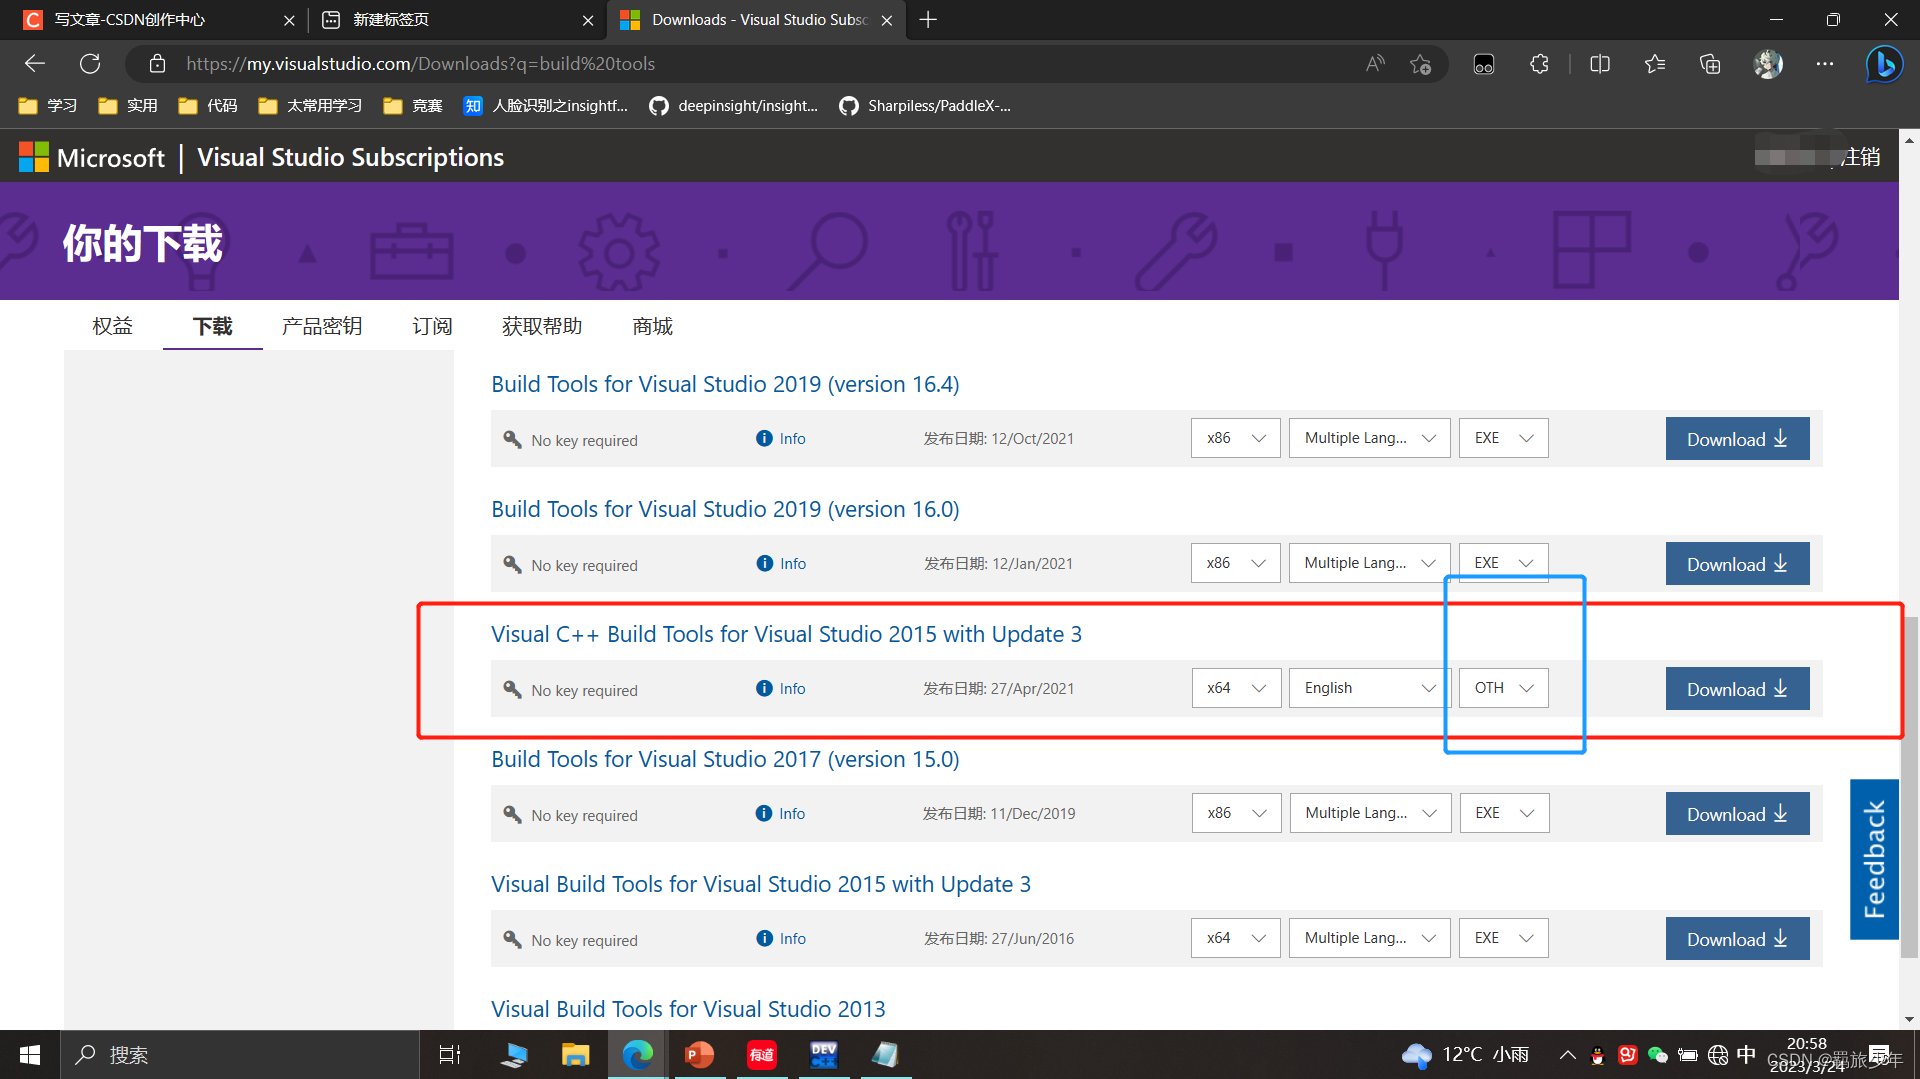Reload the current page
Image resolution: width=1920 pixels, height=1079 pixels.
click(x=90, y=64)
